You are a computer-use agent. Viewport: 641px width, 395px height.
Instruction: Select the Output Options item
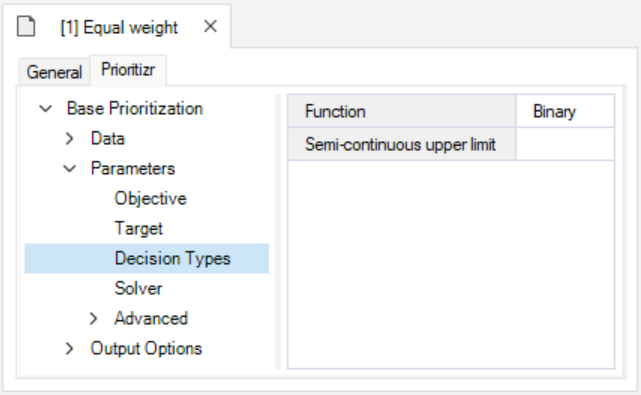pyautogui.click(x=146, y=348)
